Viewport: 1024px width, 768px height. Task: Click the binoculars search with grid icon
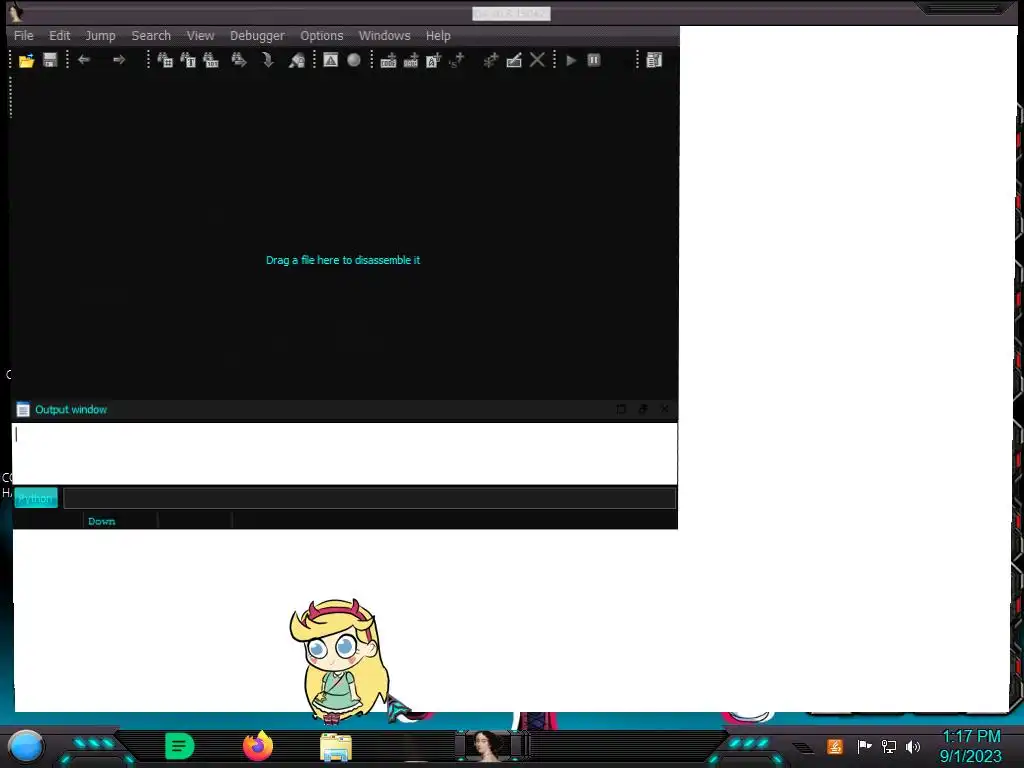coord(165,60)
